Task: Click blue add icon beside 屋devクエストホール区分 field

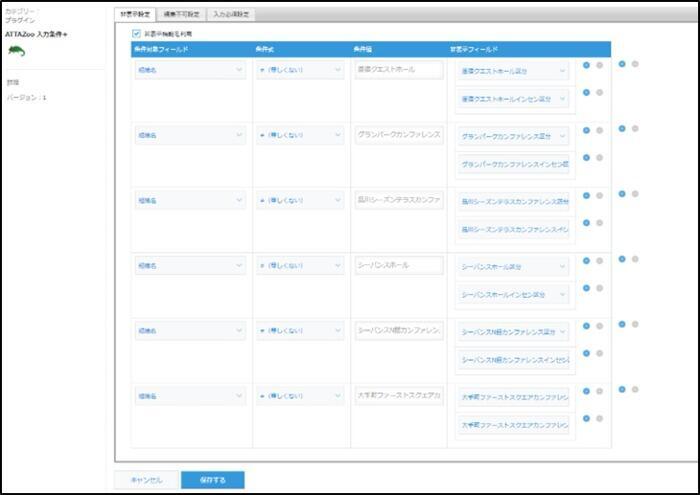Action: 586,65
